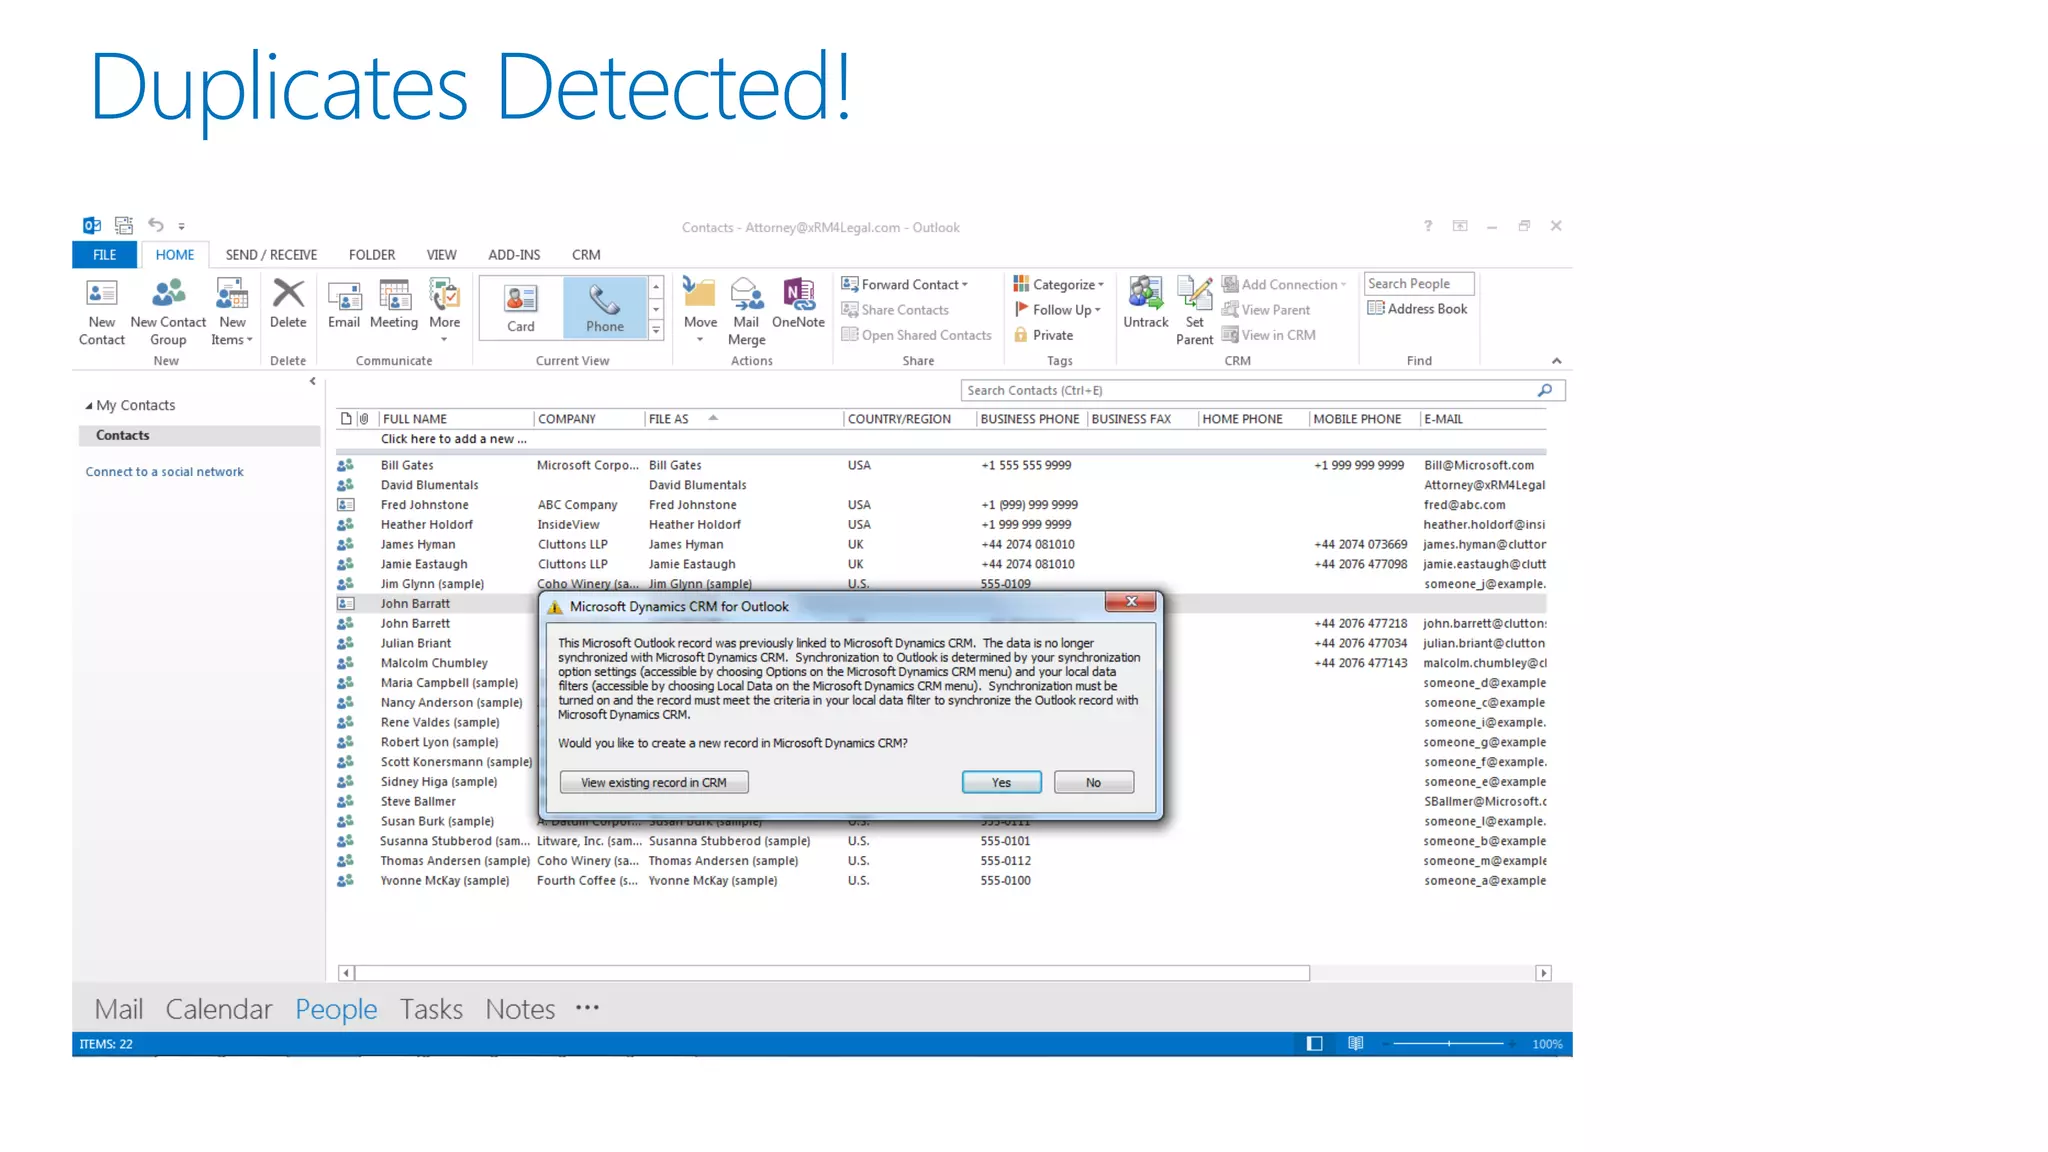2048x1152 pixels.
Task: Adjust the zoom slider in status bar
Action: coord(1448,1043)
